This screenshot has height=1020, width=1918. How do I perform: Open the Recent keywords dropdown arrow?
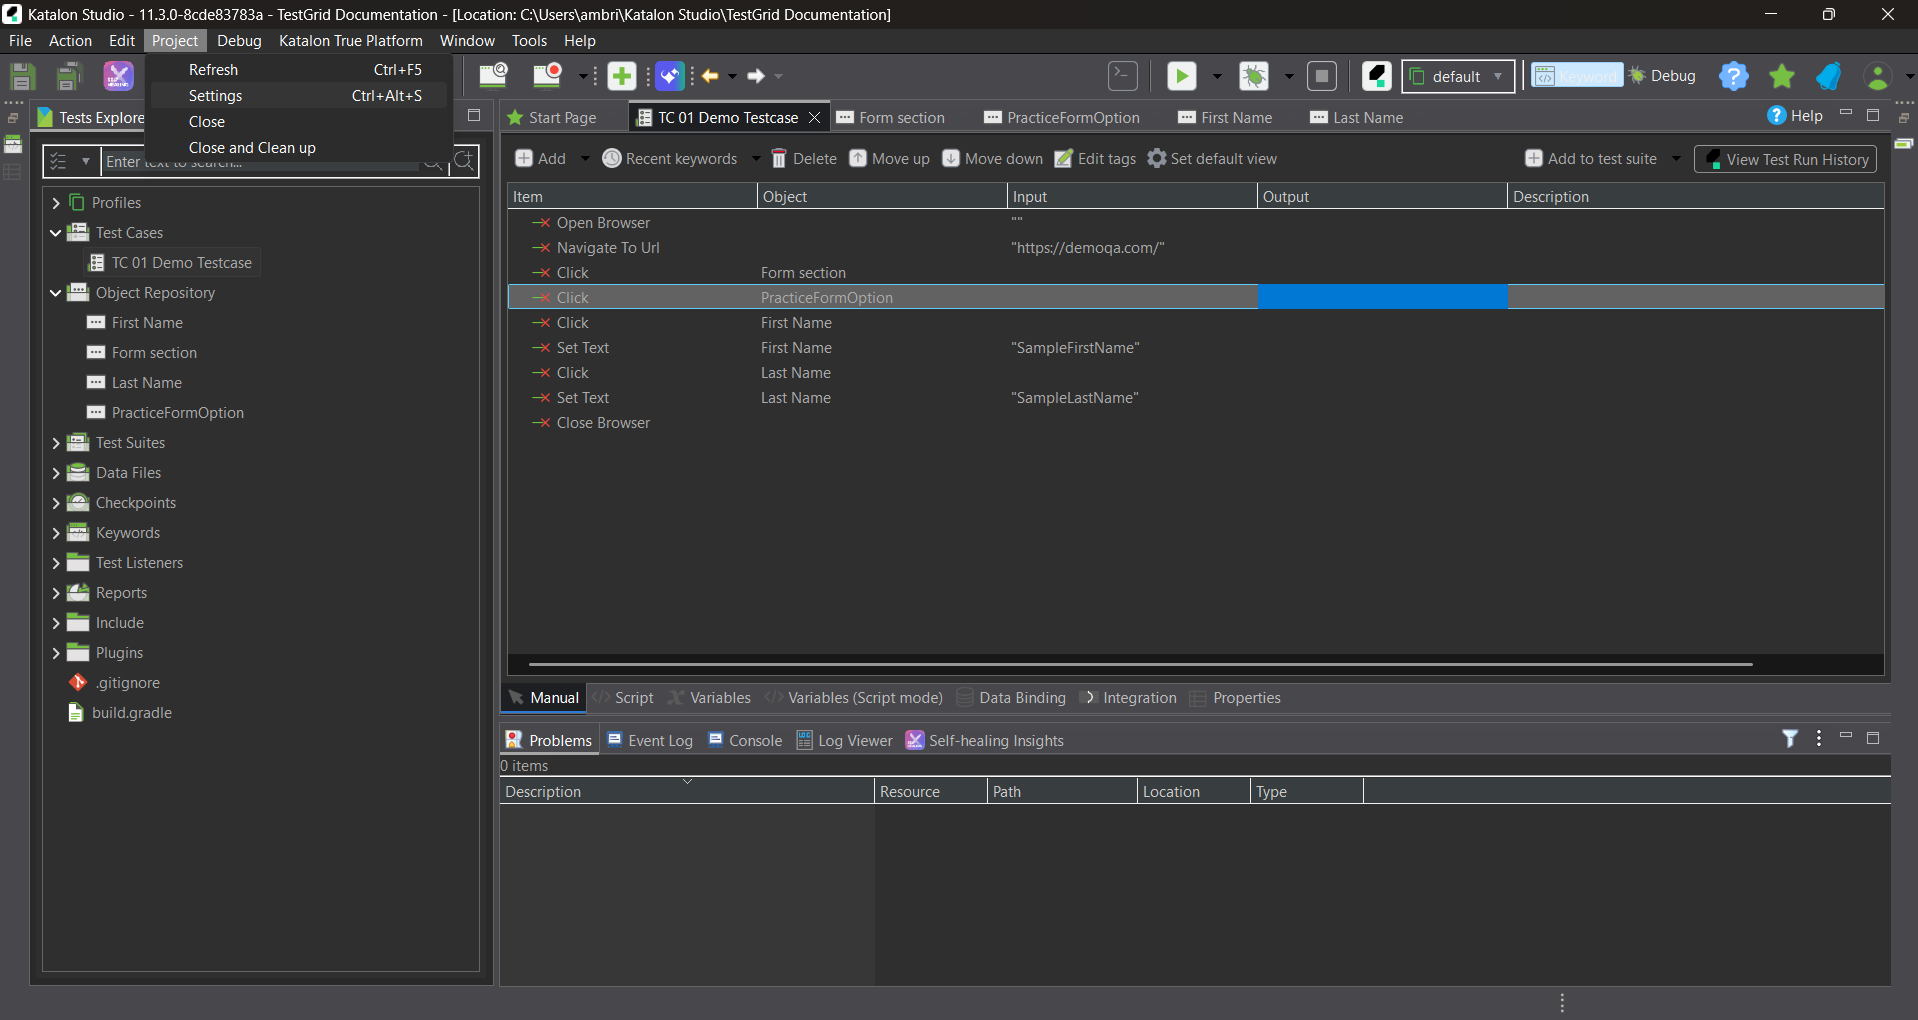tap(756, 159)
